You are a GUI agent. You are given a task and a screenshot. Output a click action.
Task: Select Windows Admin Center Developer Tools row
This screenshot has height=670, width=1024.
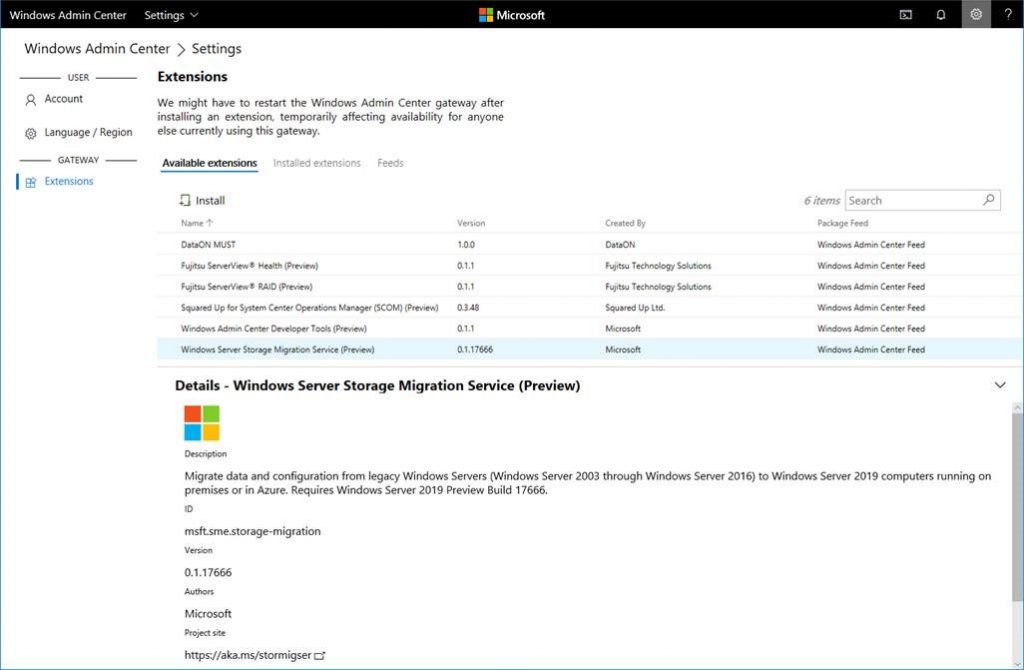click(x=590, y=328)
